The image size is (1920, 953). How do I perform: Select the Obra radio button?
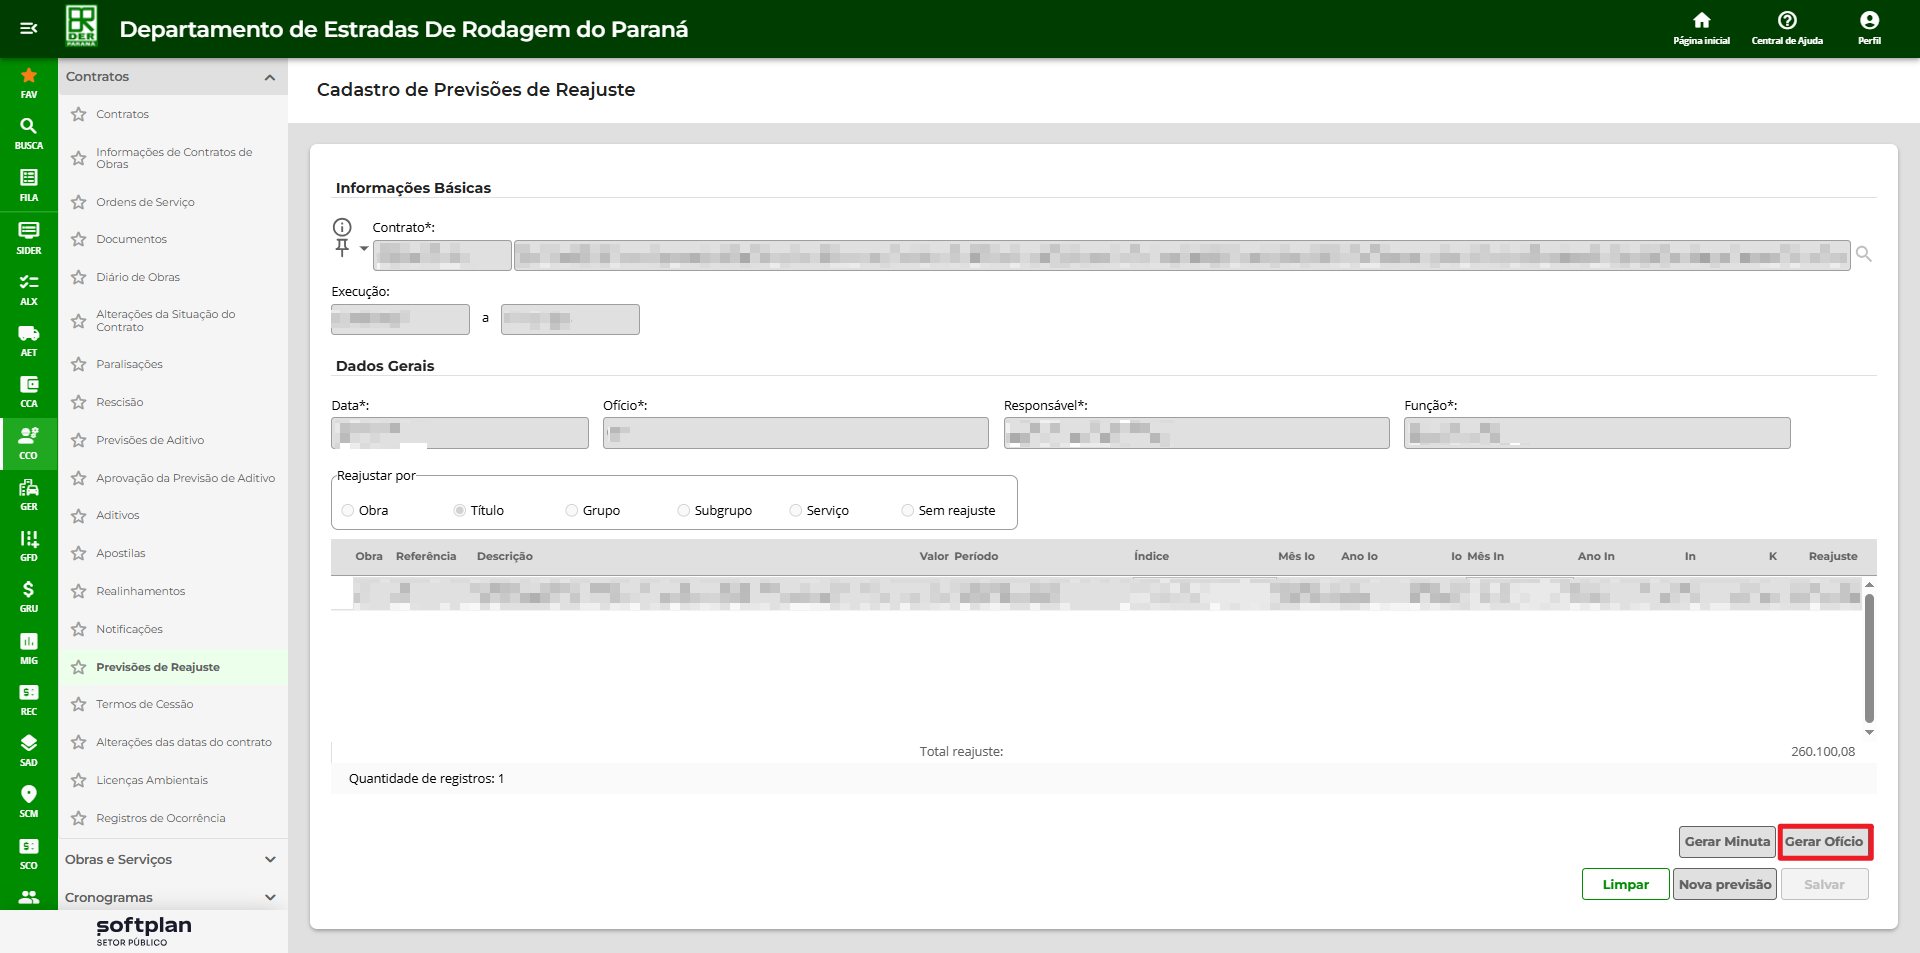pyautogui.click(x=348, y=511)
